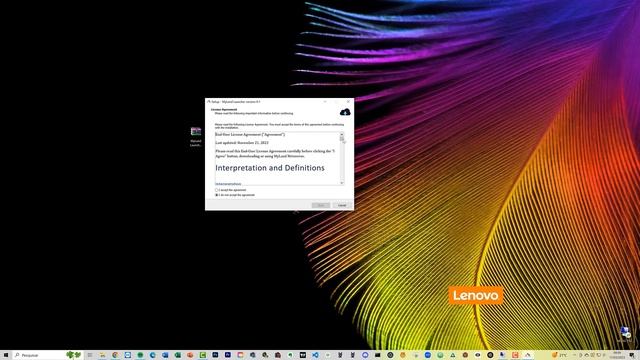
Task: Open Visual Studio Code from the taskbar
Action: pos(315,355)
